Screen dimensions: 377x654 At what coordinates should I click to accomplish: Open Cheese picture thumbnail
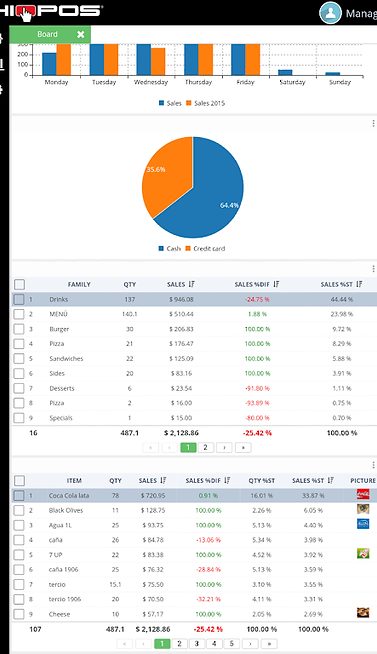coord(363,612)
